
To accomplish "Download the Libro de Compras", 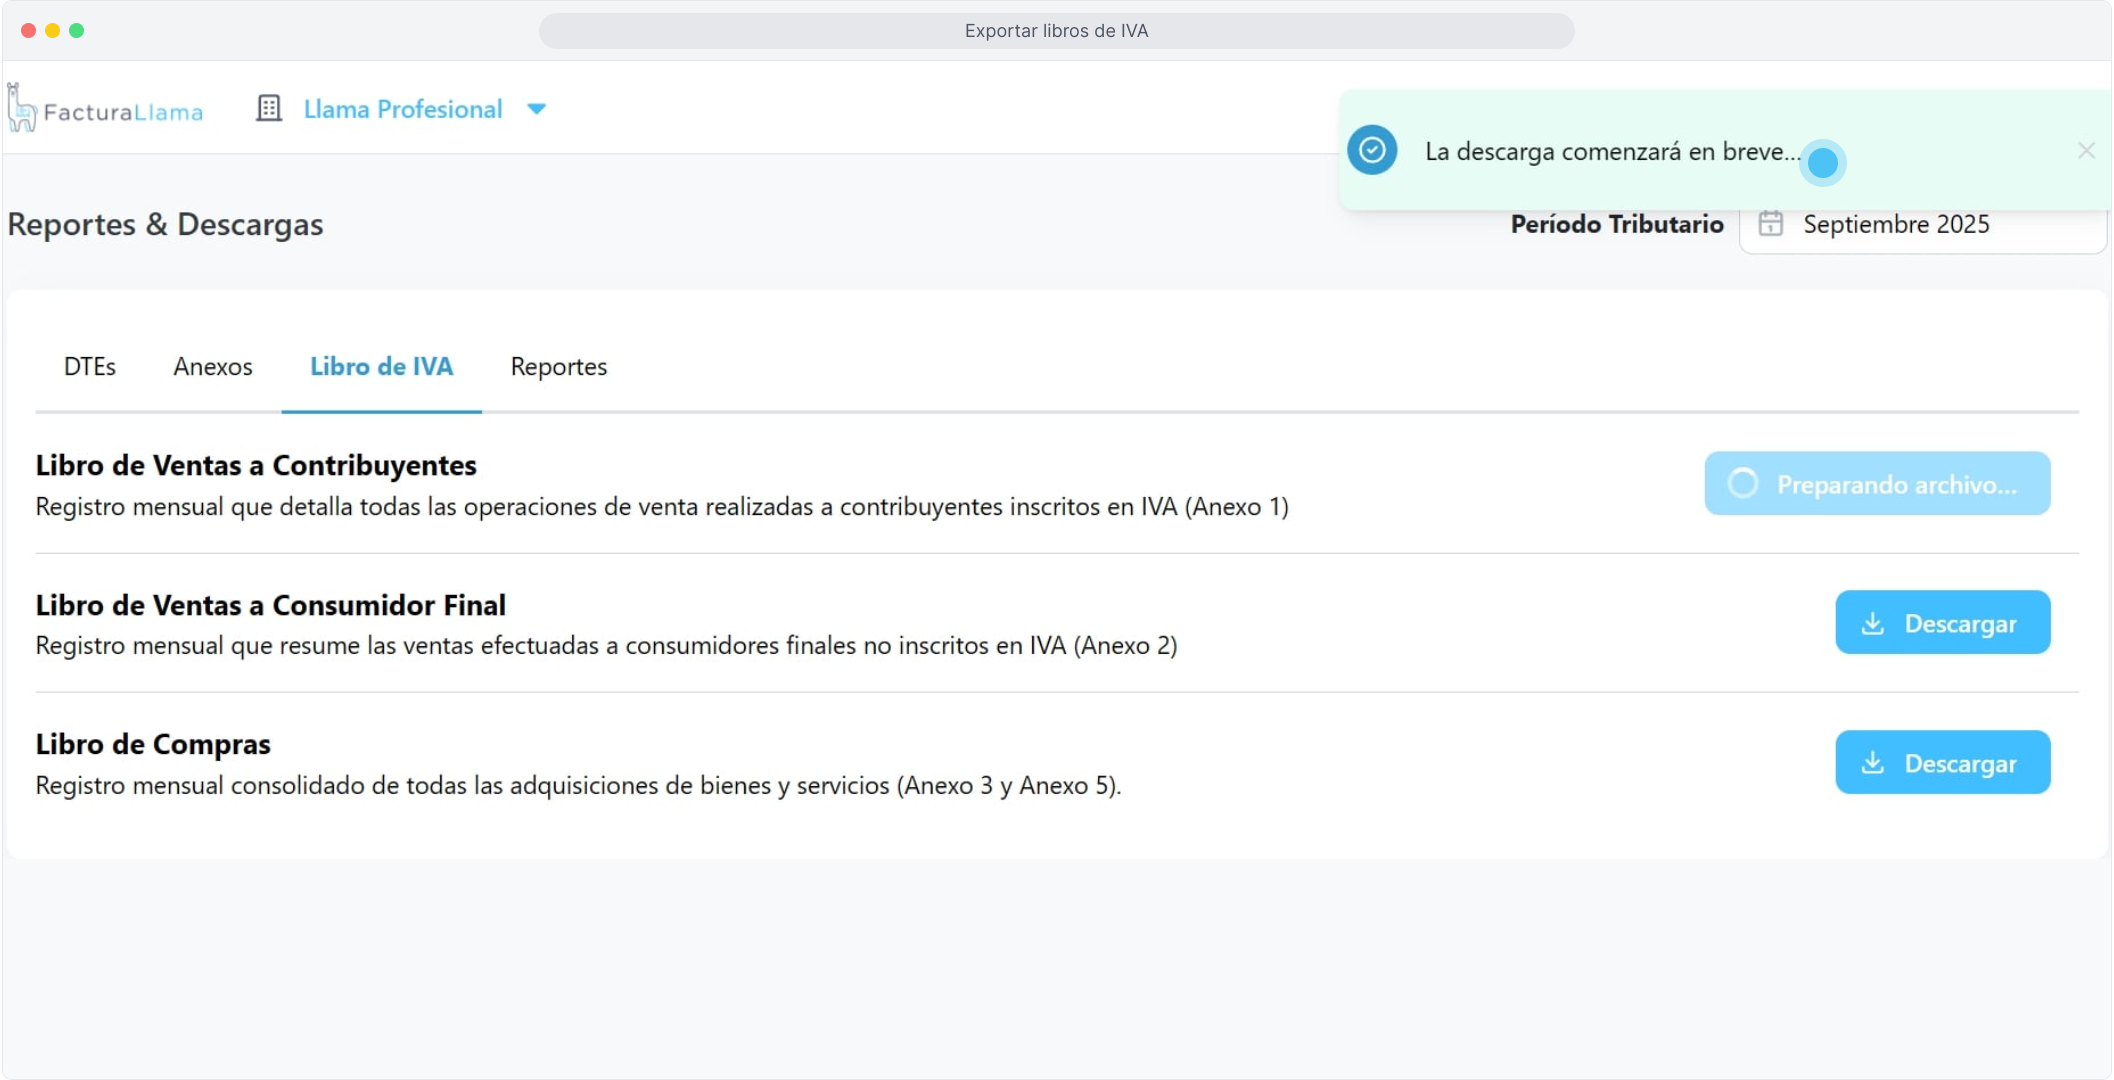I will [x=1942, y=763].
